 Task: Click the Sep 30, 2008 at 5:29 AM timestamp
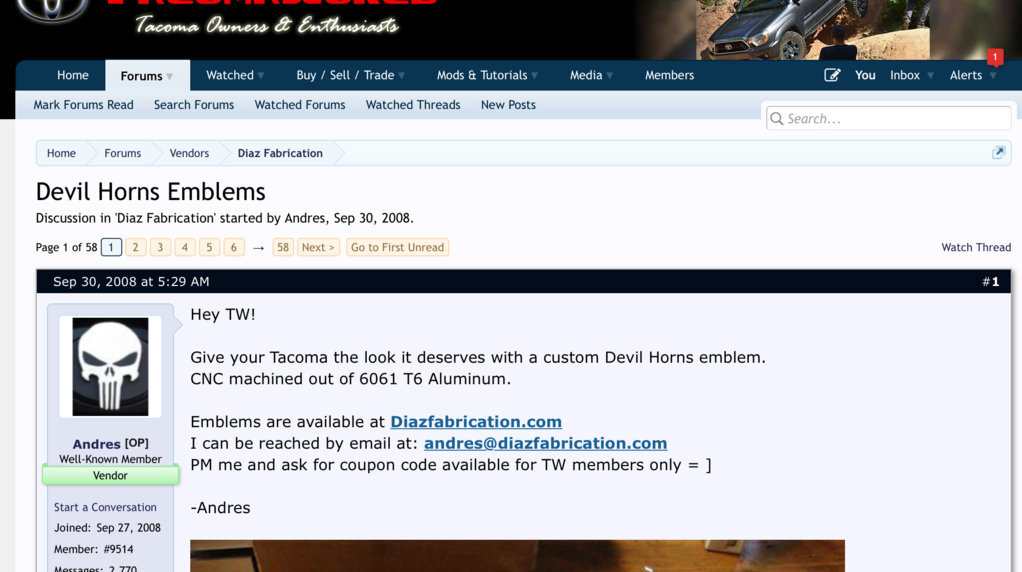click(x=131, y=281)
